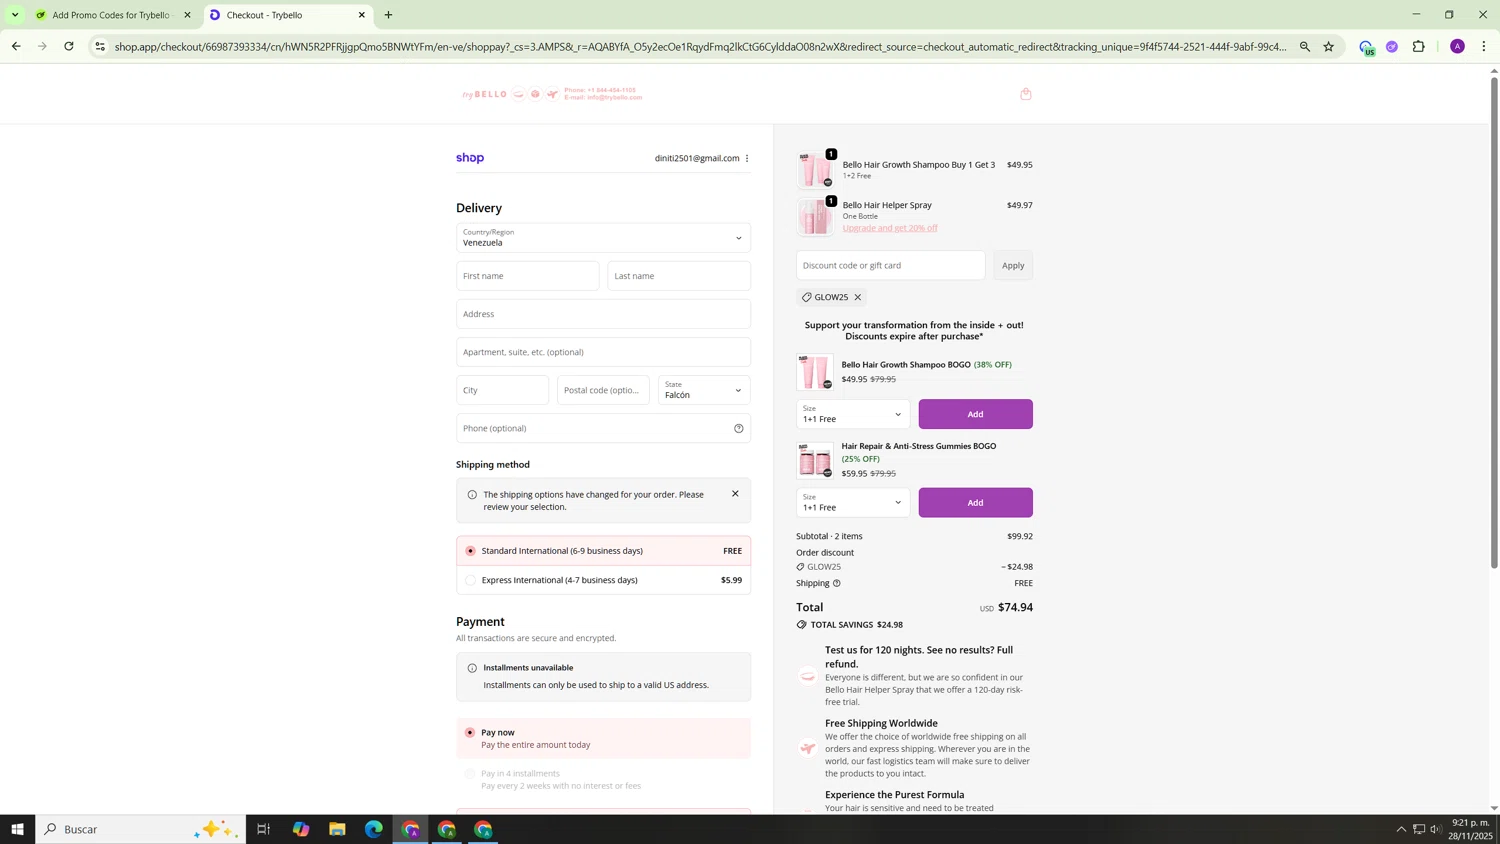Open Task View on taskbar
Viewport: 1500px width, 844px height.
pos(264,829)
